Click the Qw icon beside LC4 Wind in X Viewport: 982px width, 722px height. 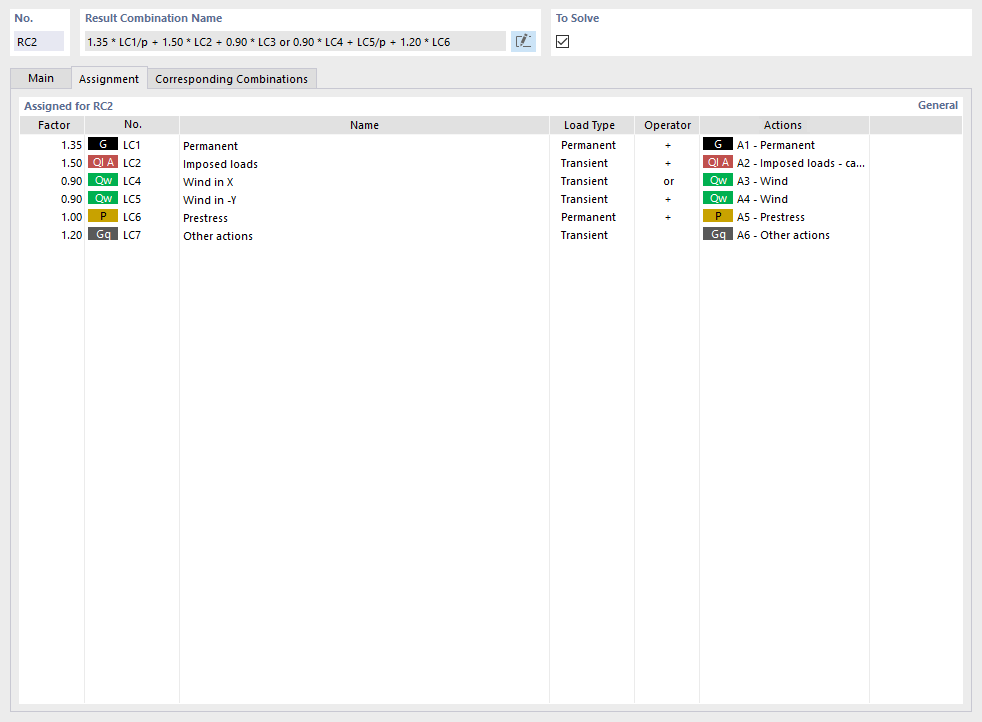[x=103, y=180]
